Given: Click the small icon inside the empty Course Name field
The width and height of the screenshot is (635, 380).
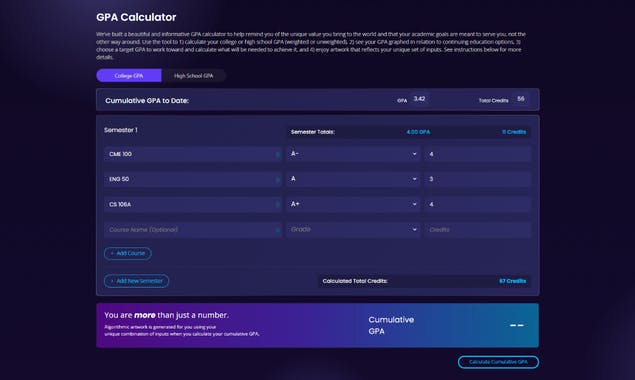Looking at the screenshot, I should (x=277, y=230).
